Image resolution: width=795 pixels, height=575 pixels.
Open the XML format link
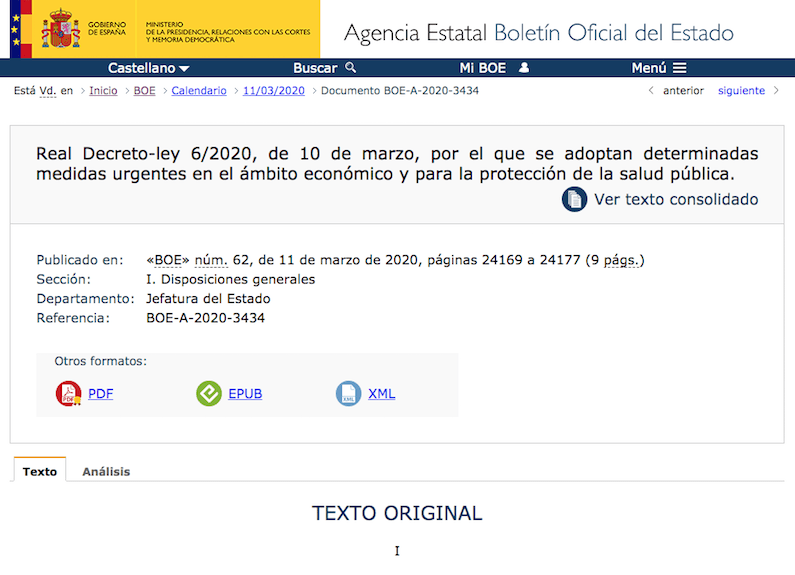coord(382,394)
